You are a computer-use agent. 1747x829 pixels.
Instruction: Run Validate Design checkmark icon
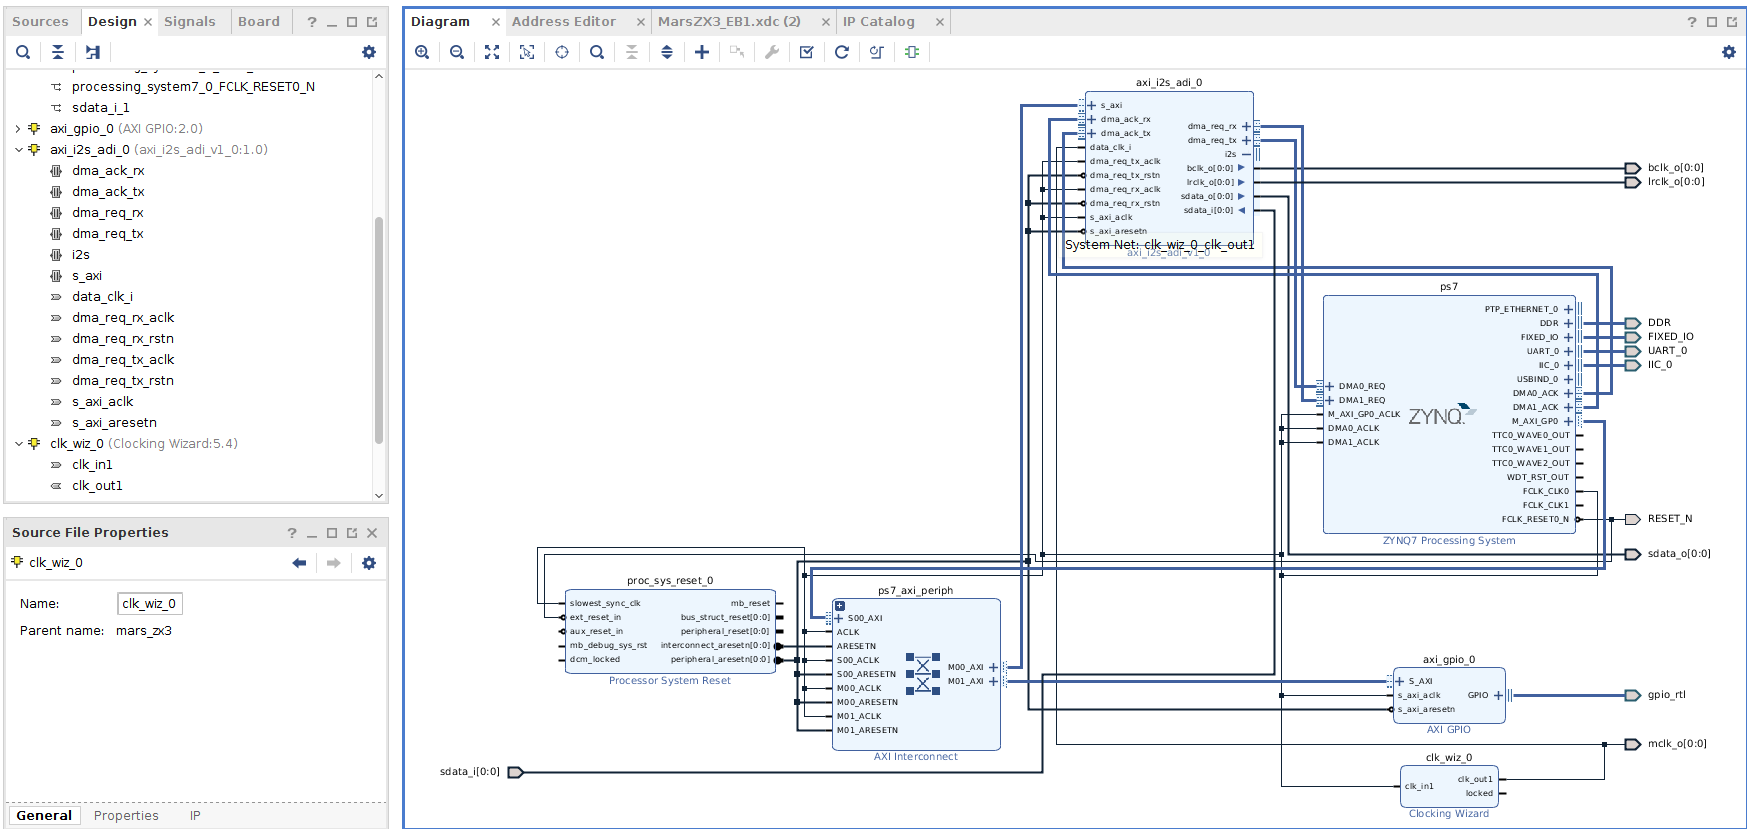click(807, 52)
